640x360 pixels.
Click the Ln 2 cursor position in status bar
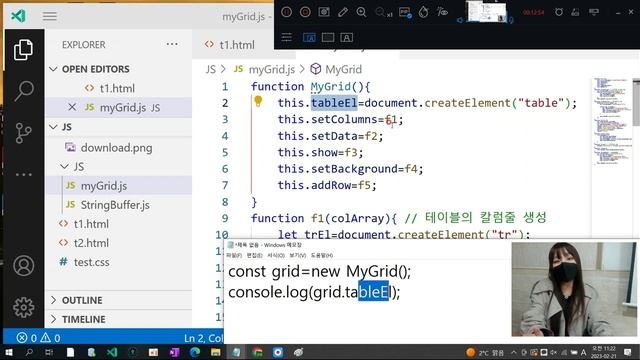click(203, 338)
